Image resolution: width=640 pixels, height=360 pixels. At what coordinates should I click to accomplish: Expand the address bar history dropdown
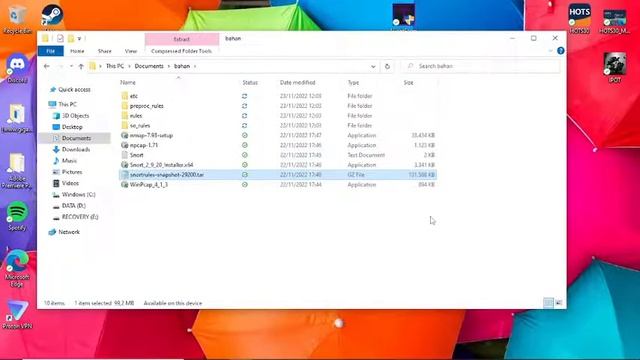[373, 66]
